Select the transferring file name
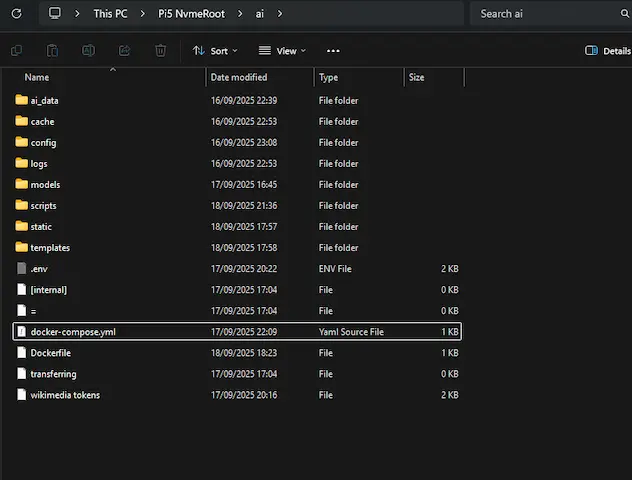Viewport: 632px width, 480px height. coord(53,374)
